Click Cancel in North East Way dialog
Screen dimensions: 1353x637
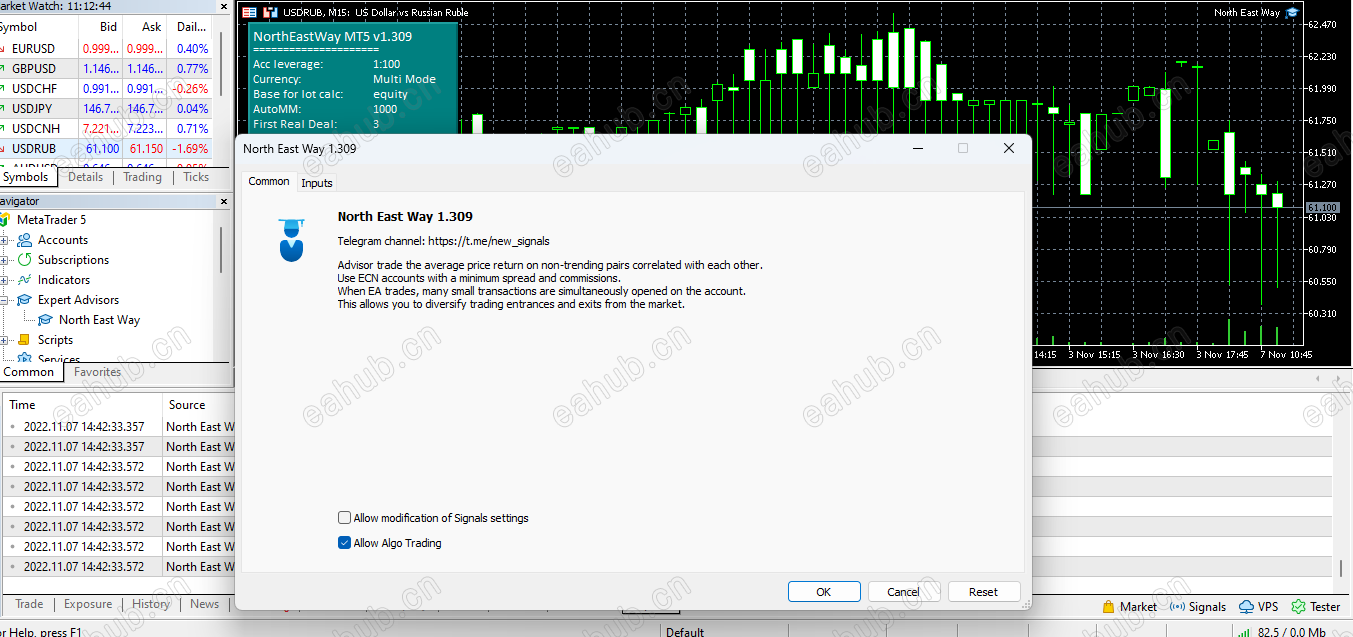[904, 592]
